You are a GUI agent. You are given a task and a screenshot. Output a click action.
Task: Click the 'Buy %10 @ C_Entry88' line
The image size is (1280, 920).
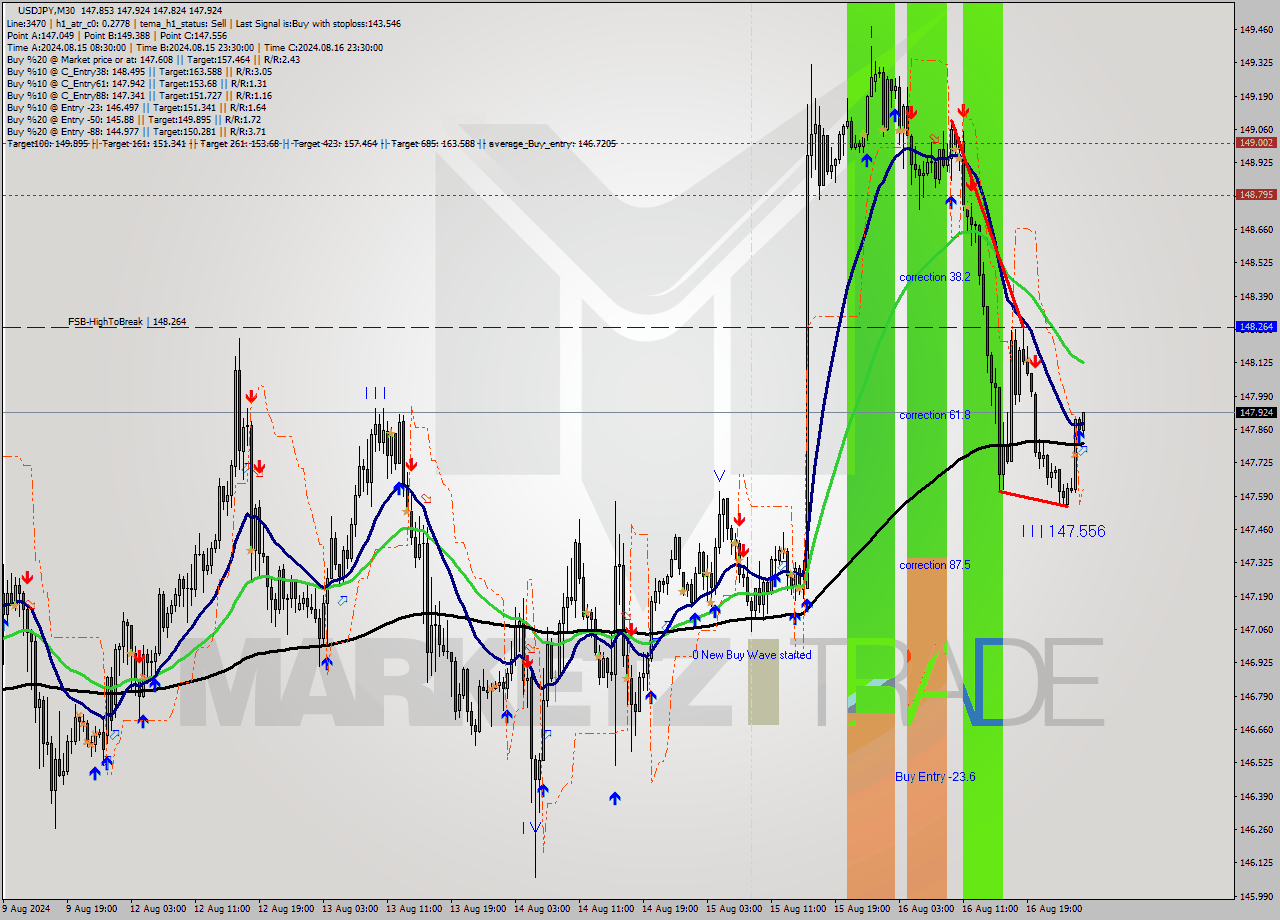click(139, 95)
